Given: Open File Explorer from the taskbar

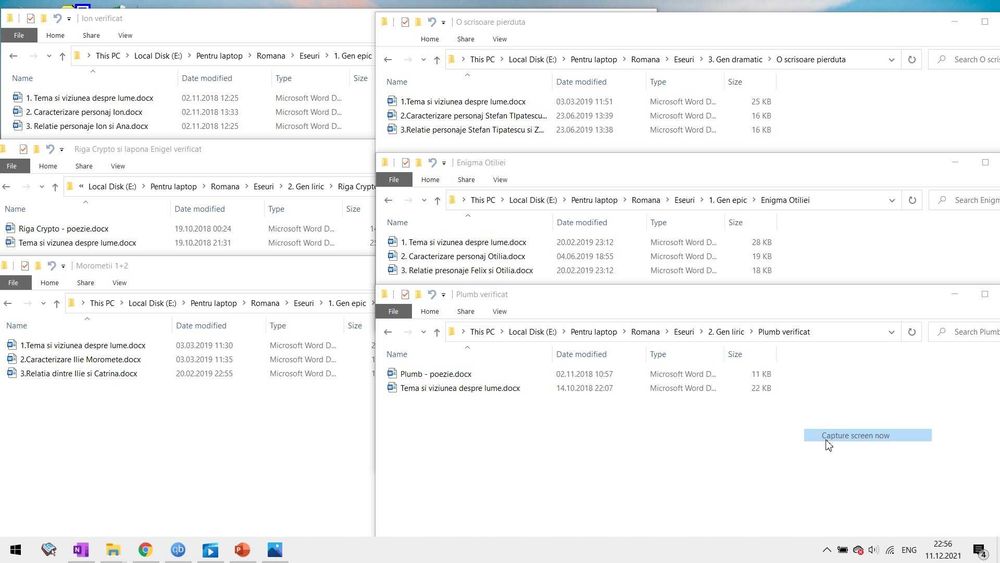Looking at the screenshot, I should (x=113, y=550).
